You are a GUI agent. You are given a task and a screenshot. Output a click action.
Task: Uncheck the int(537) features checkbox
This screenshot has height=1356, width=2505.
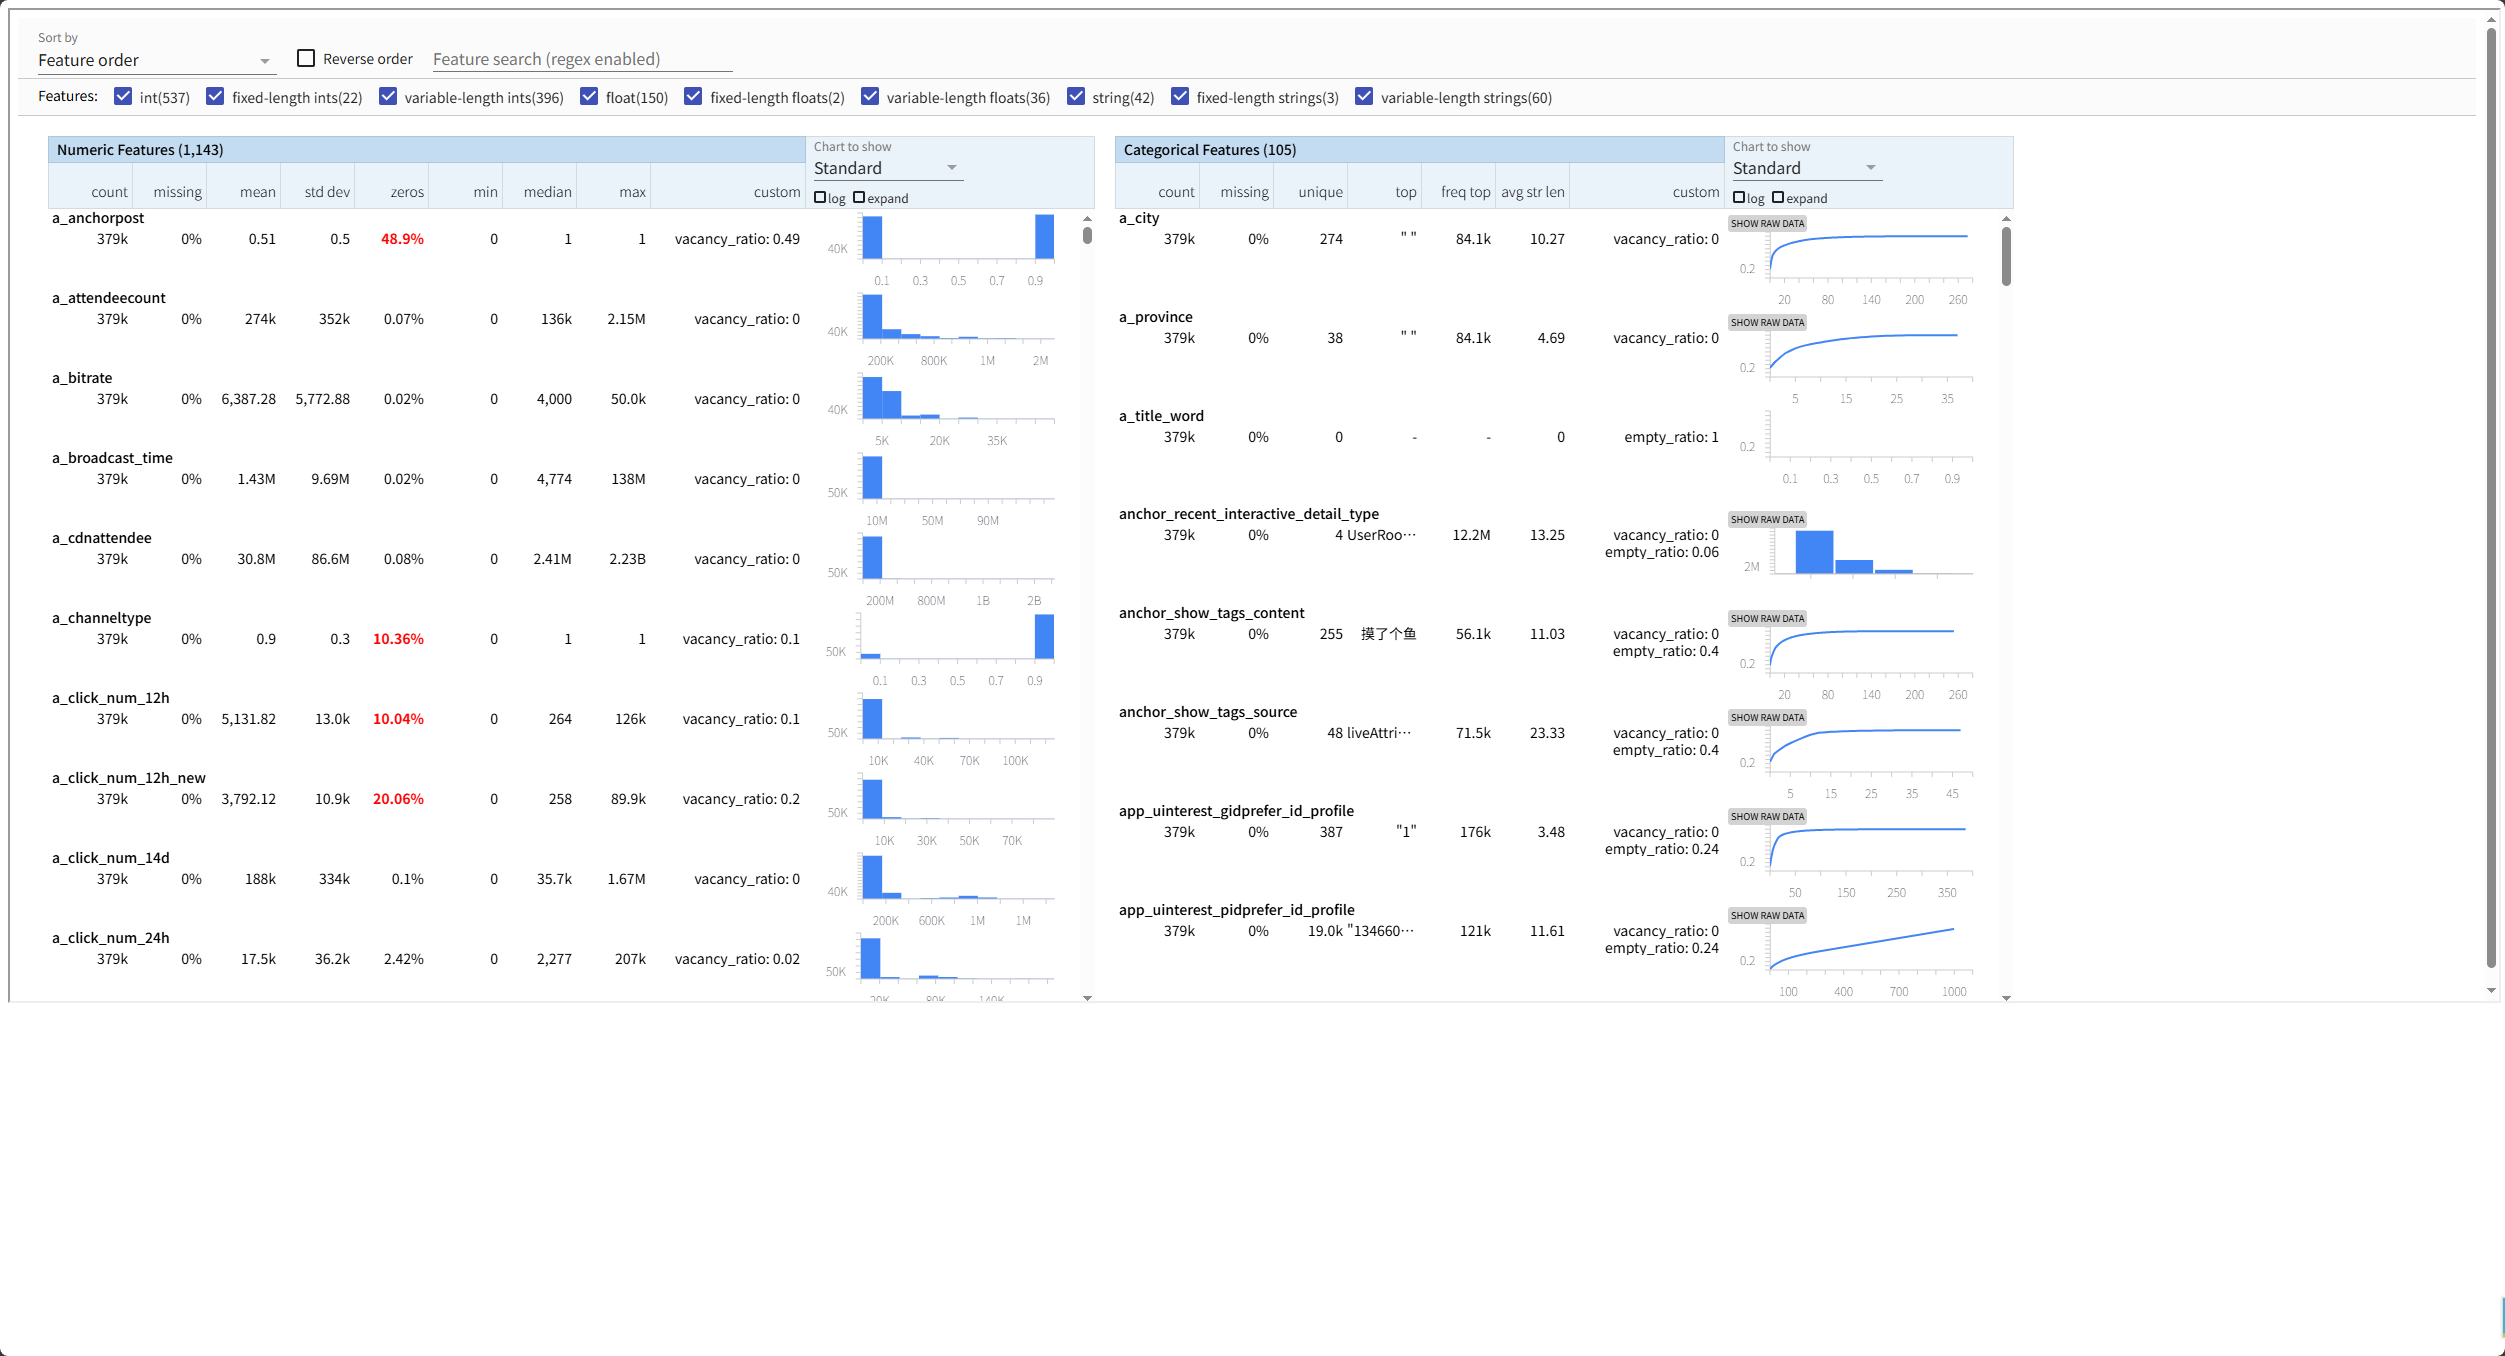(x=123, y=97)
